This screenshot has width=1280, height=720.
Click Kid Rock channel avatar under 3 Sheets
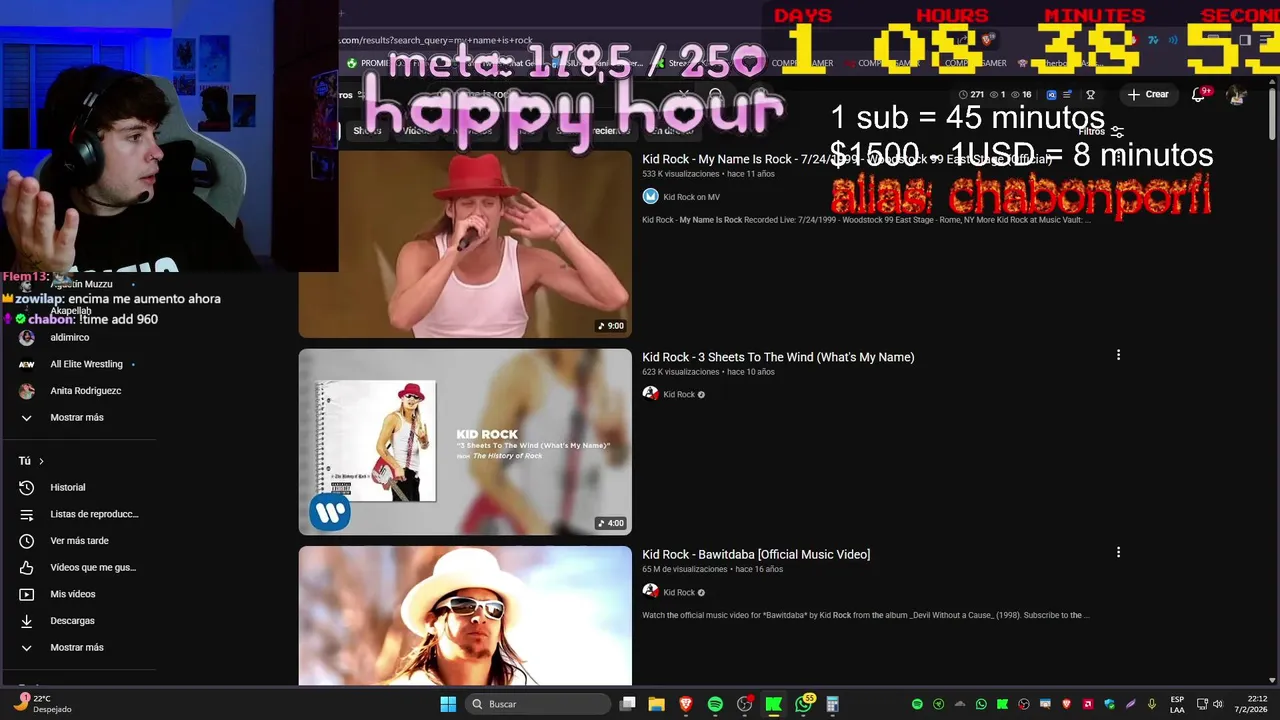pyautogui.click(x=650, y=394)
